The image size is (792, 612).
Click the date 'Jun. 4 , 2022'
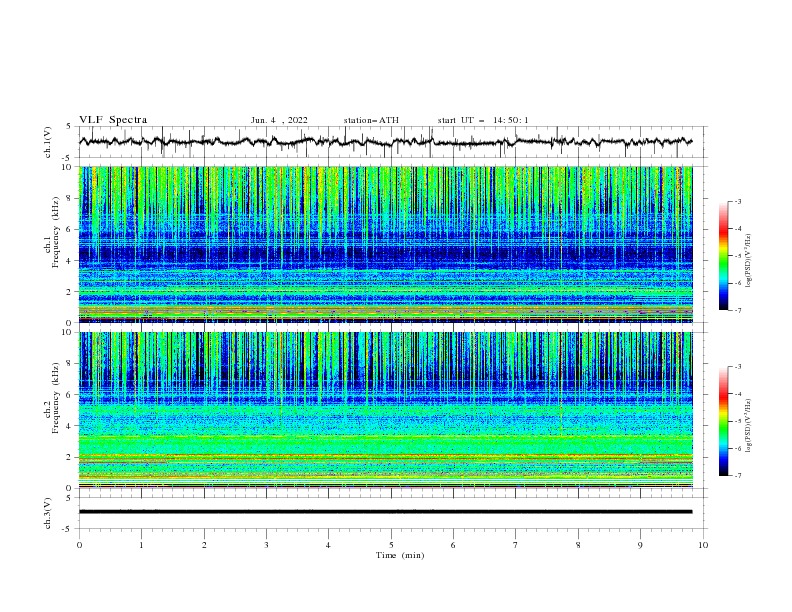(279, 120)
